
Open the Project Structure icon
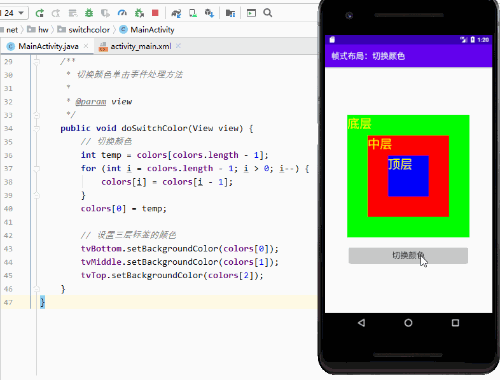[x=230, y=13]
